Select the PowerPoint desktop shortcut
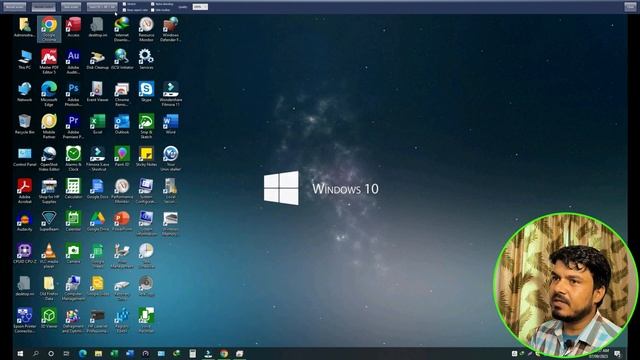 click(x=122, y=222)
